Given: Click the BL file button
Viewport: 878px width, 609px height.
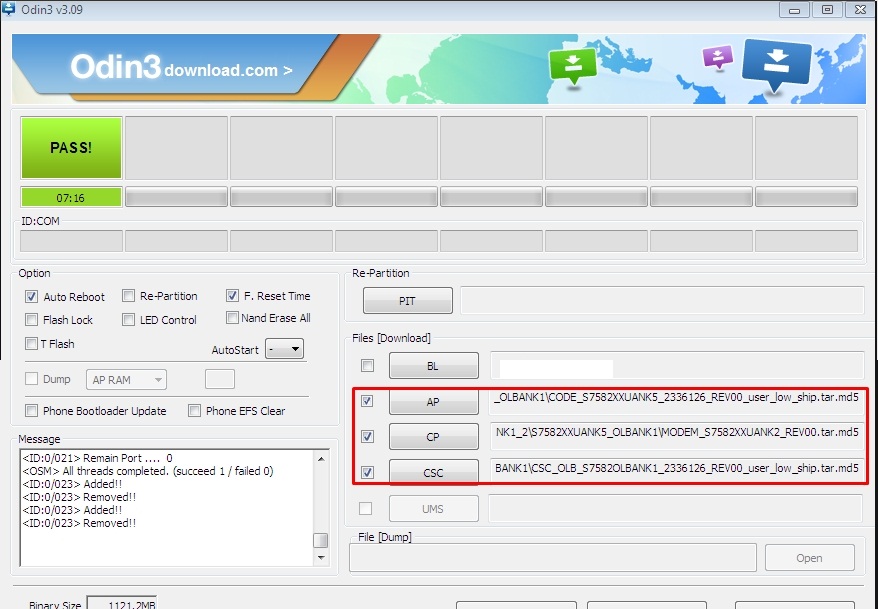Looking at the screenshot, I should tap(434, 366).
